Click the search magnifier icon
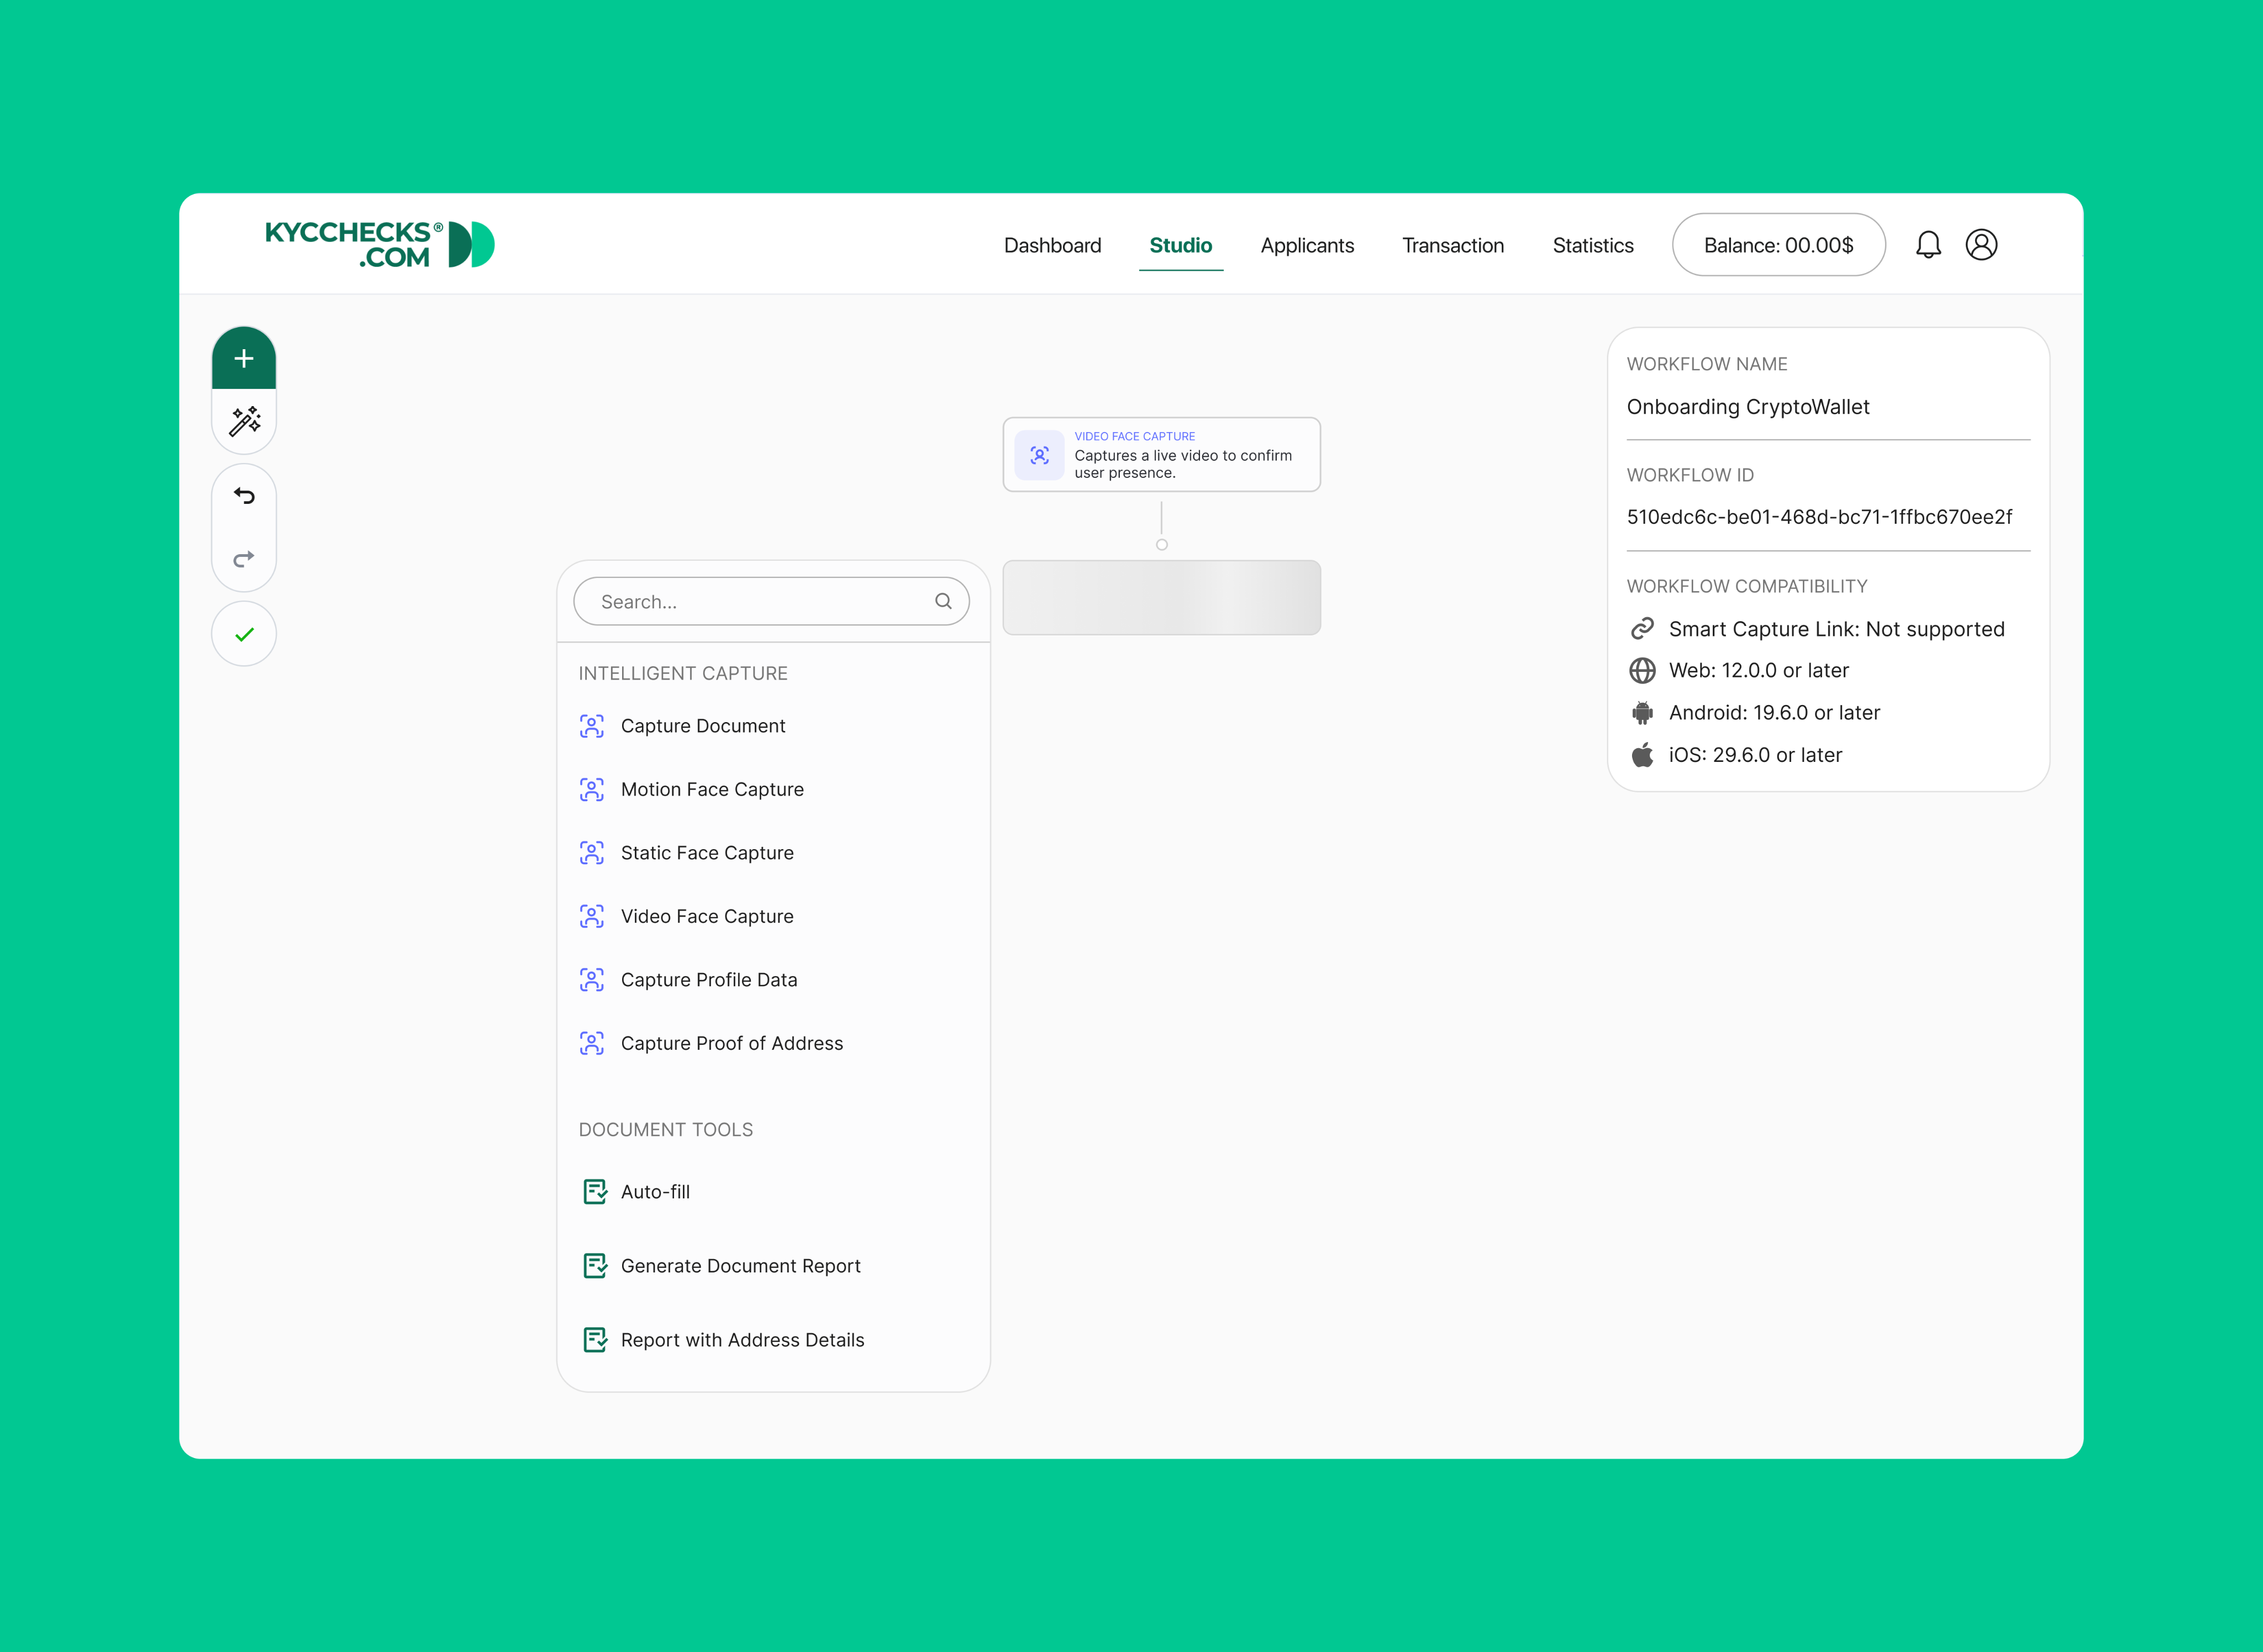The image size is (2263, 1652). pyautogui.click(x=943, y=601)
